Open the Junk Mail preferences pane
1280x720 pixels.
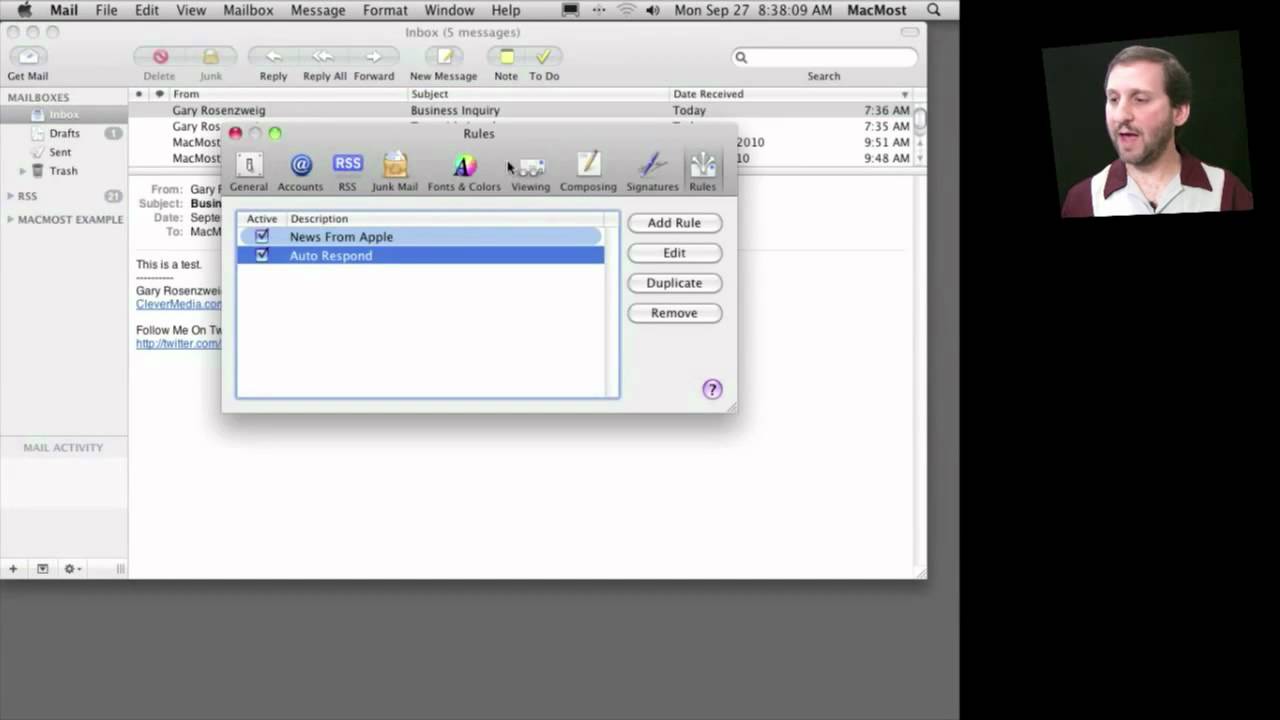[x=395, y=172]
